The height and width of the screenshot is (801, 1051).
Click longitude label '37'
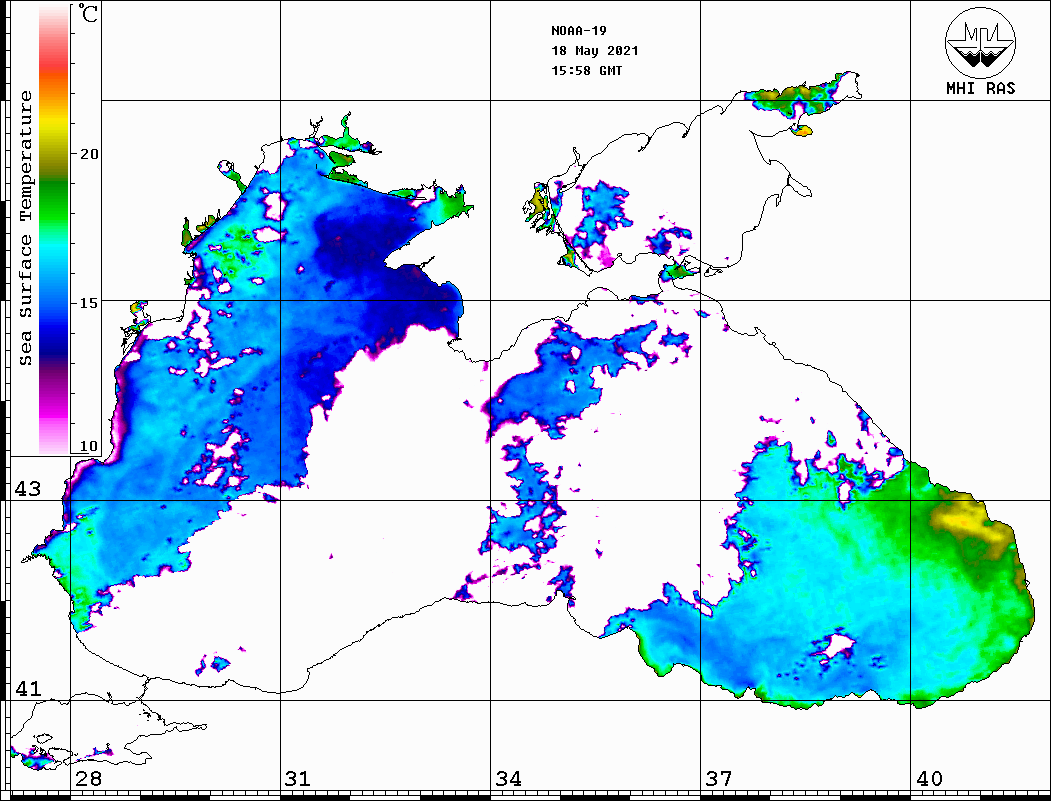click(x=719, y=779)
